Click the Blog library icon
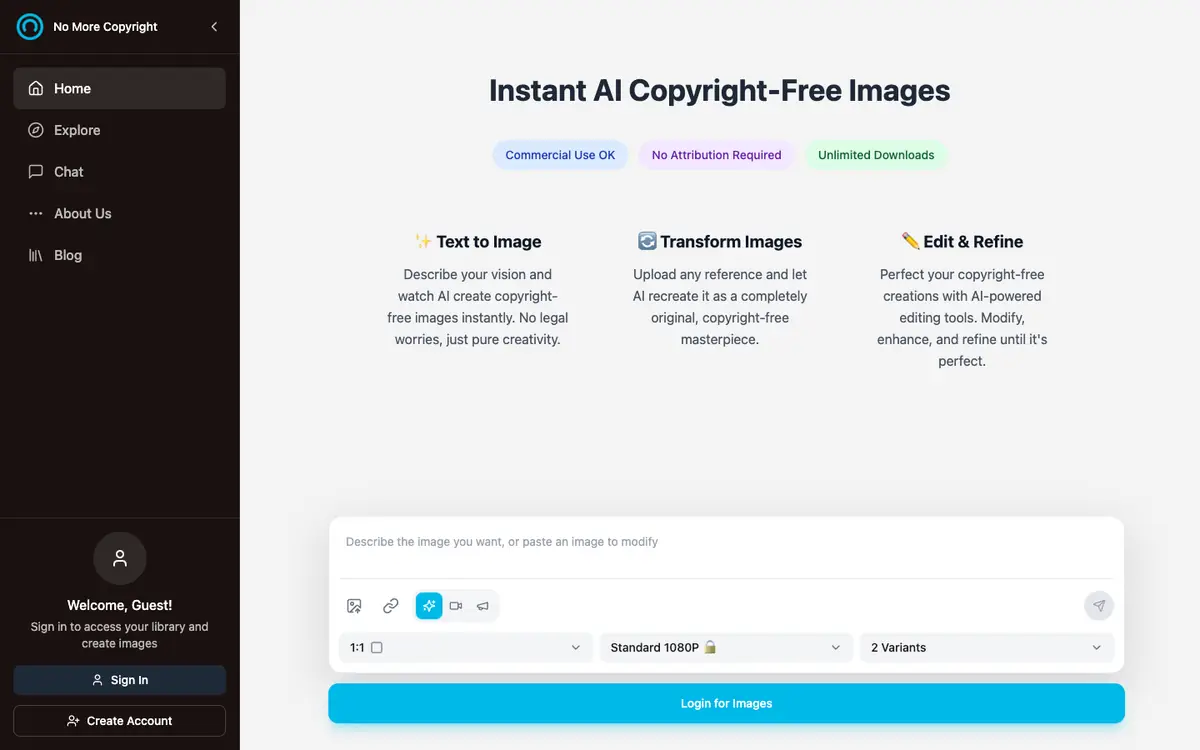The height and width of the screenshot is (750, 1200). coord(36,255)
